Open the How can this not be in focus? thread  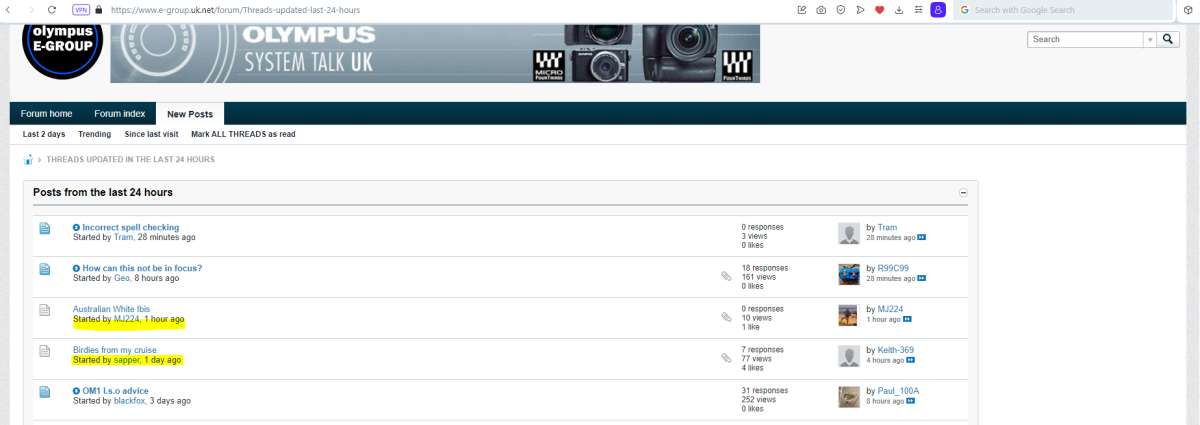point(142,268)
